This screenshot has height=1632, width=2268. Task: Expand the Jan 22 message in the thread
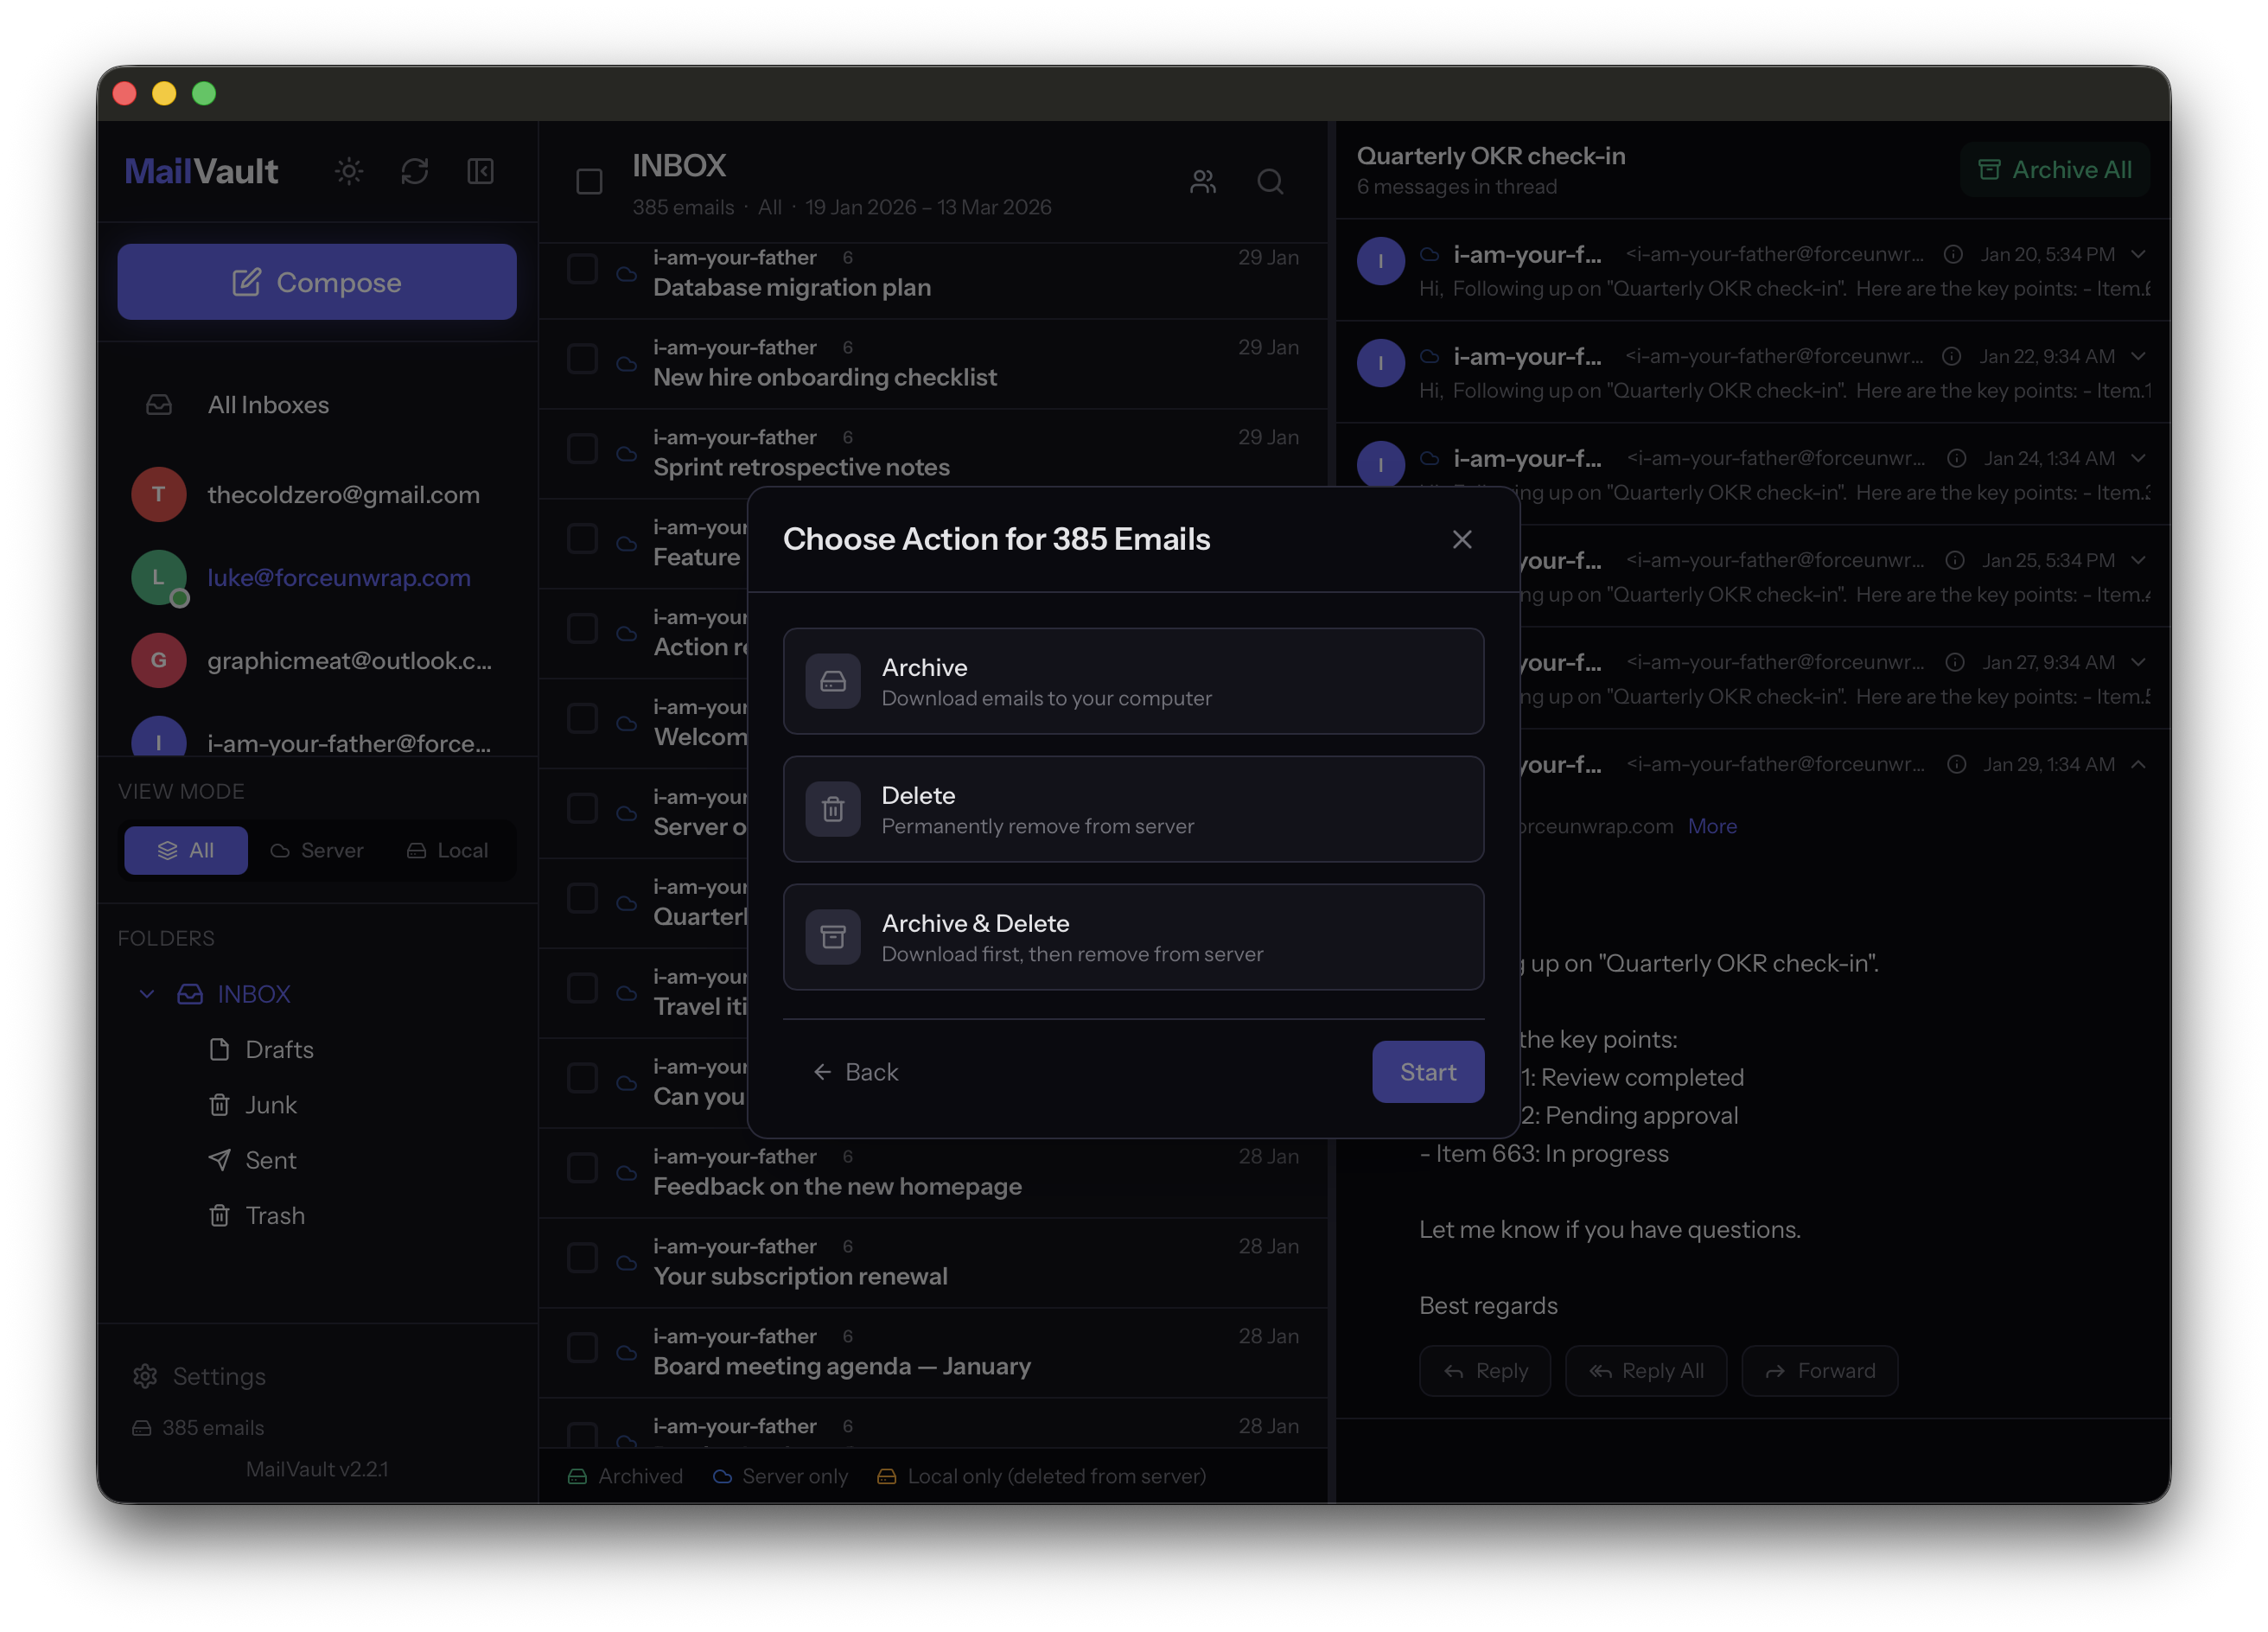(x=2139, y=356)
